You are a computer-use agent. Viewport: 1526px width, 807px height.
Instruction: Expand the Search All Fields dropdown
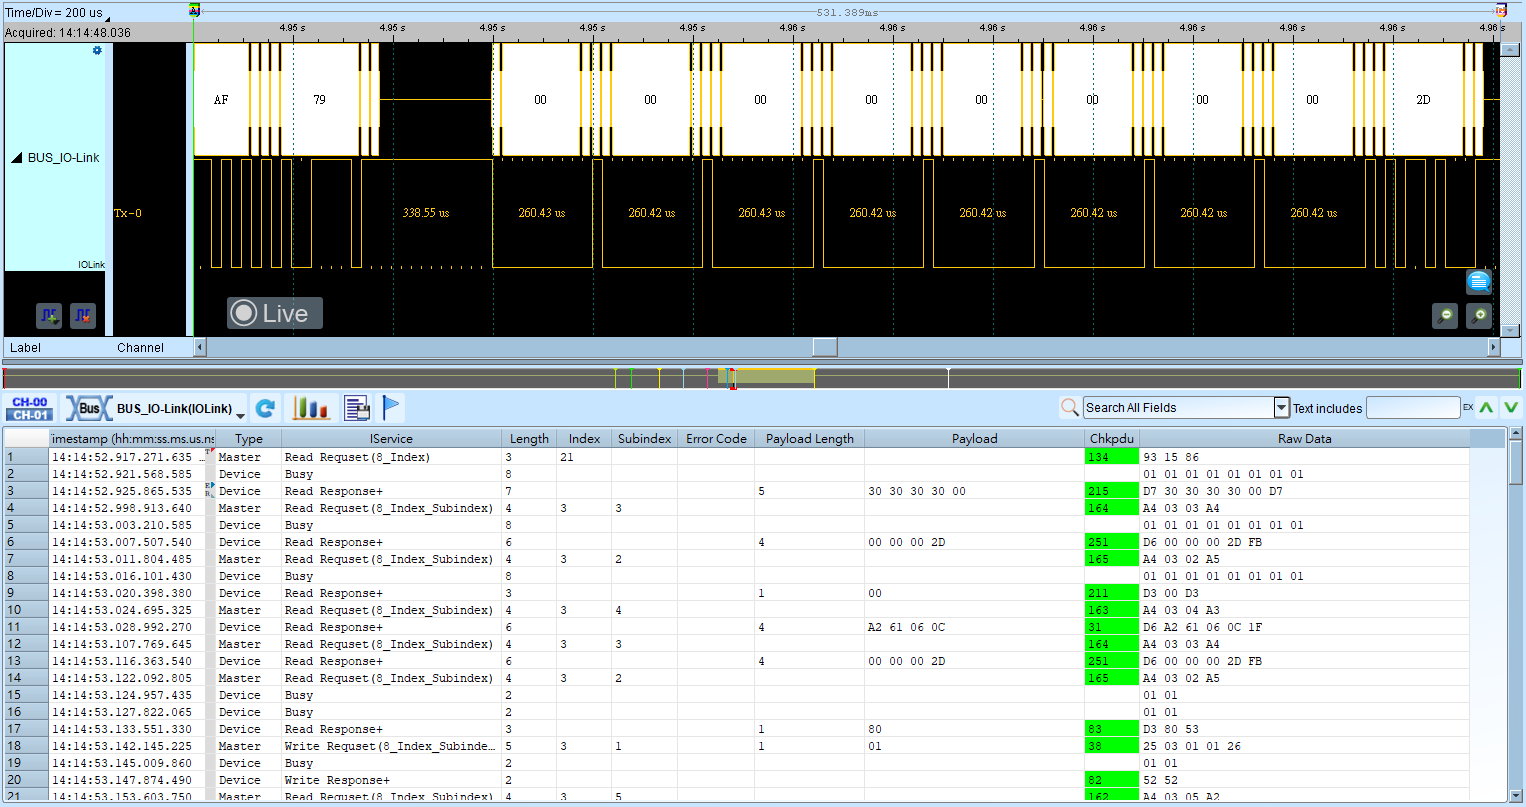point(1281,407)
